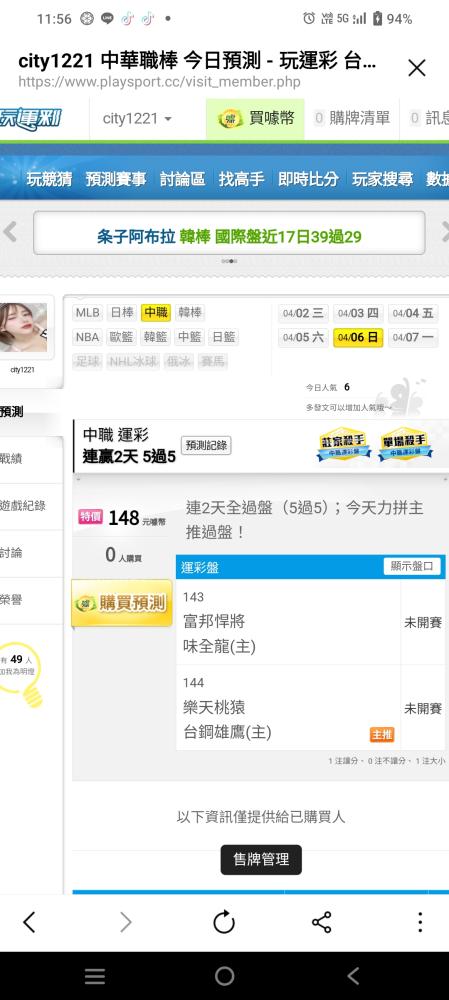
Task: Toggle 顯示盤口 in 運彩盤 header
Action: click(412, 566)
